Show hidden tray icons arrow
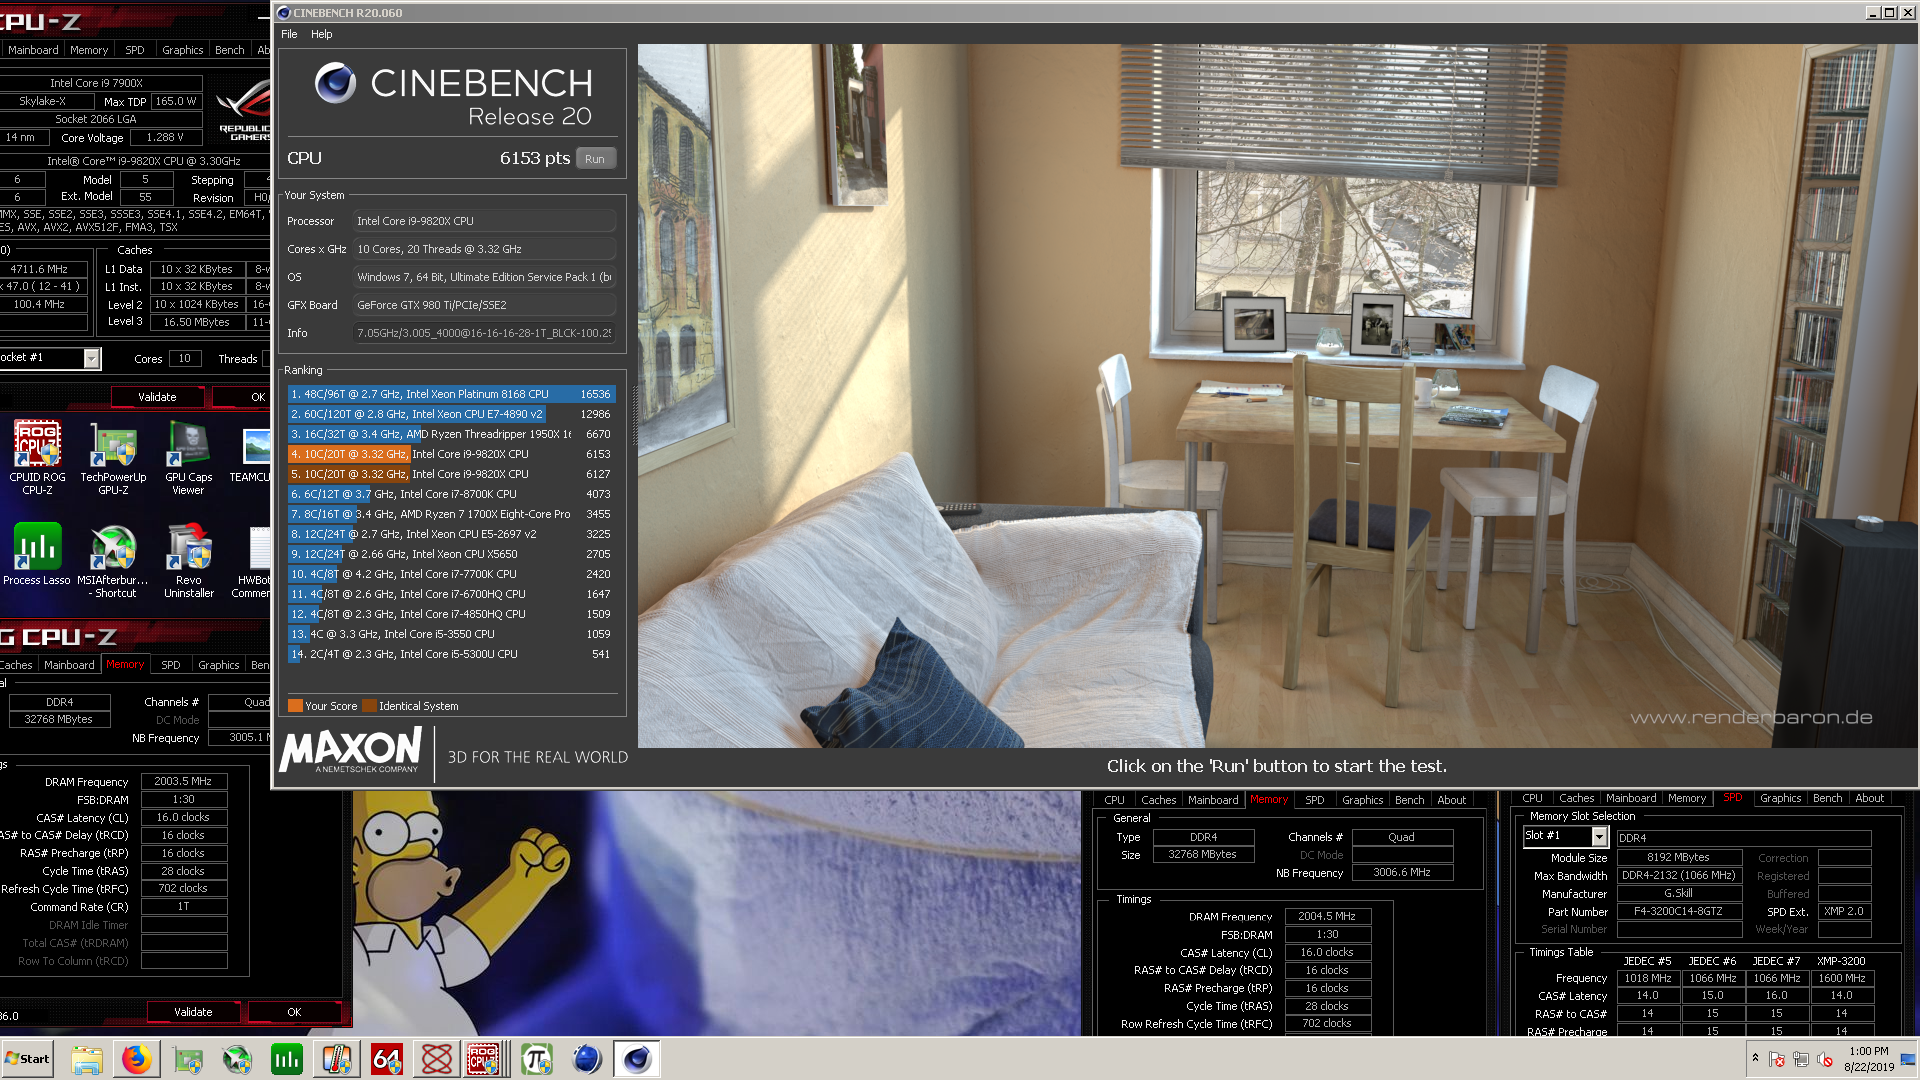Viewport: 1920px width, 1080px height. (x=1755, y=1058)
